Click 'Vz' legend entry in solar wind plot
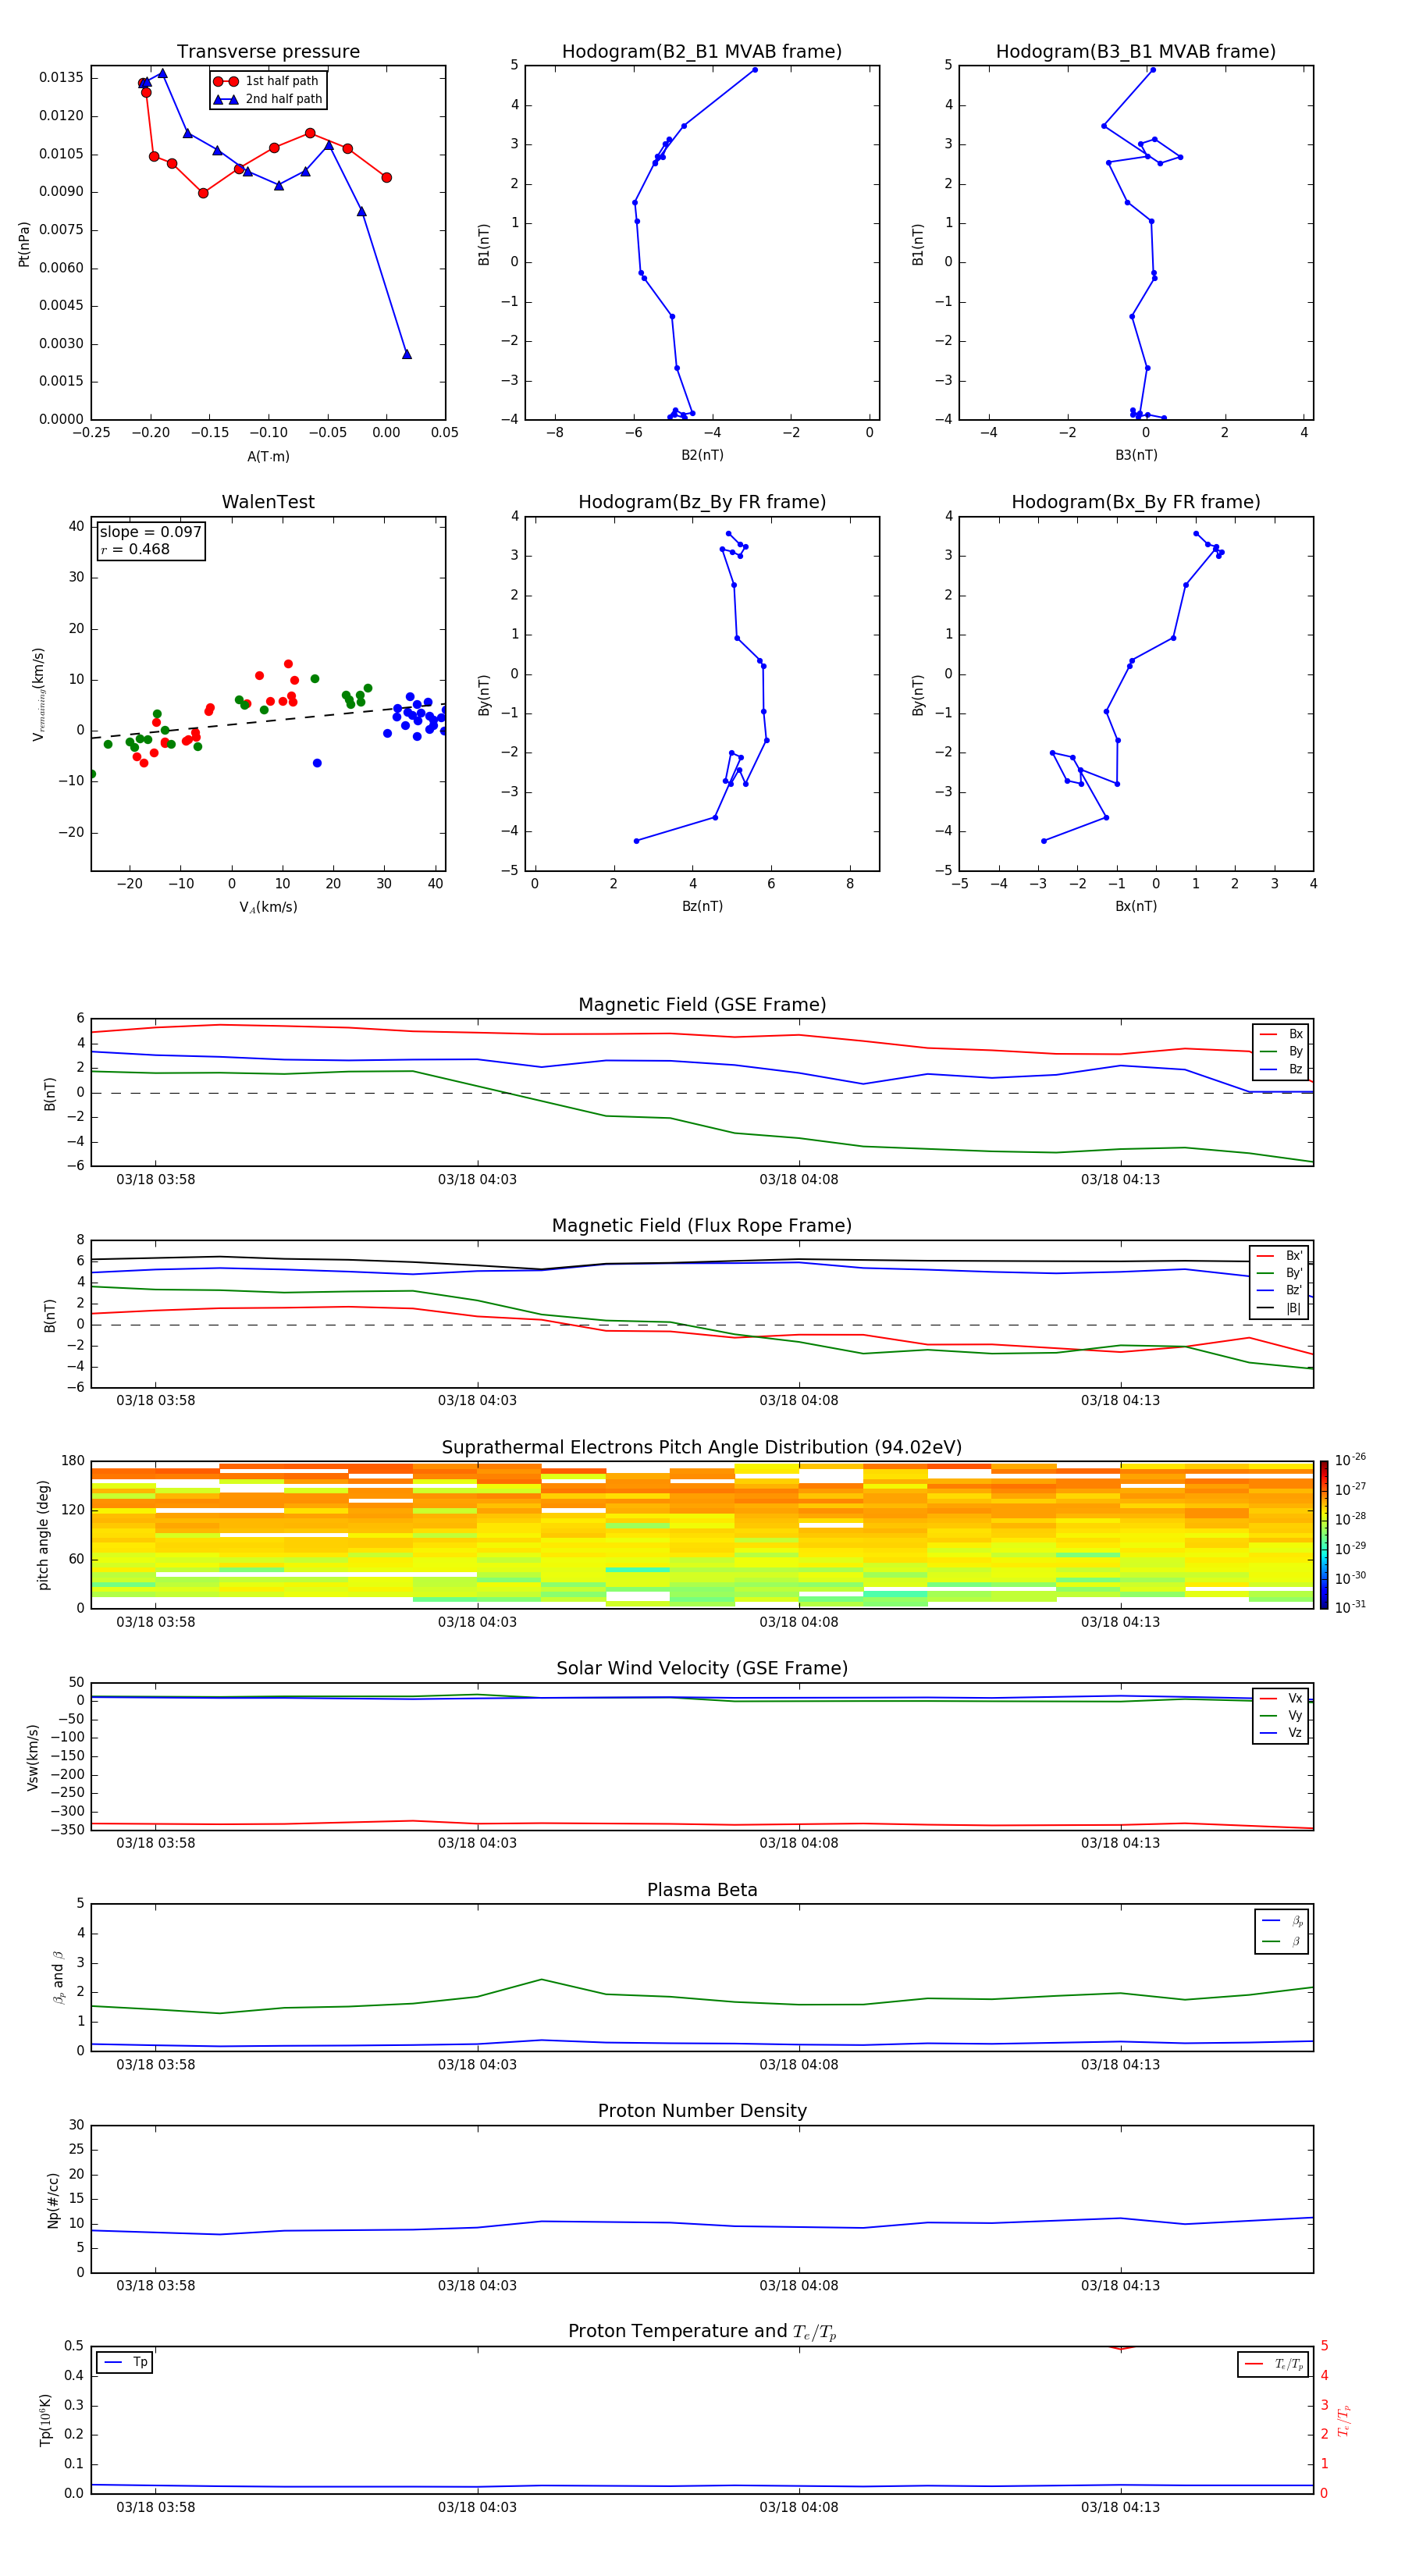Screen dimensions: 1405x2576 1282,1733
